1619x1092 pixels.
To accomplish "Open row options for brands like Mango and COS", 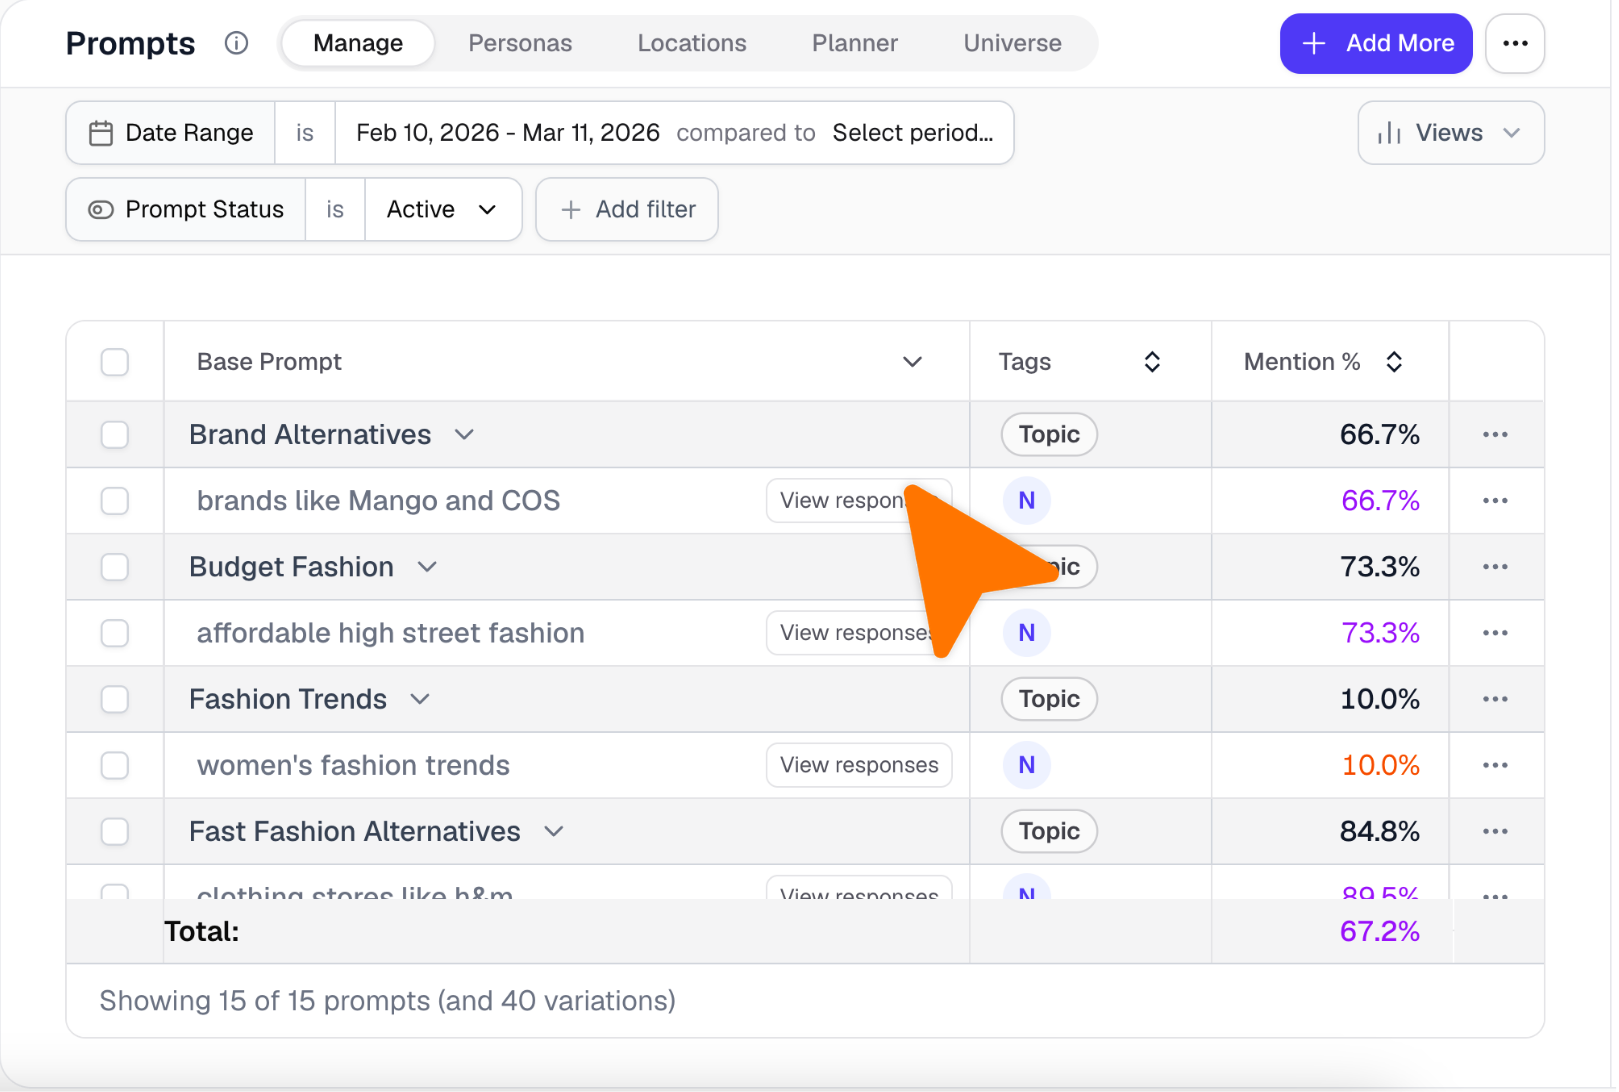I will coord(1494,500).
